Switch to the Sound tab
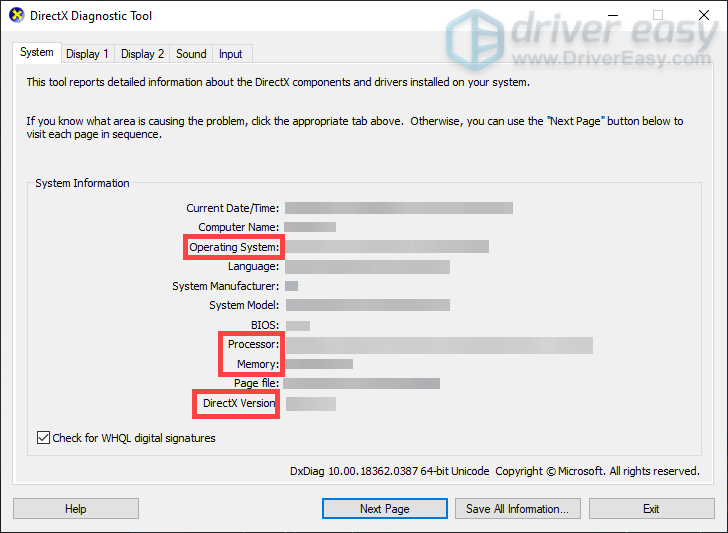This screenshot has height=533, width=728. pos(191,54)
